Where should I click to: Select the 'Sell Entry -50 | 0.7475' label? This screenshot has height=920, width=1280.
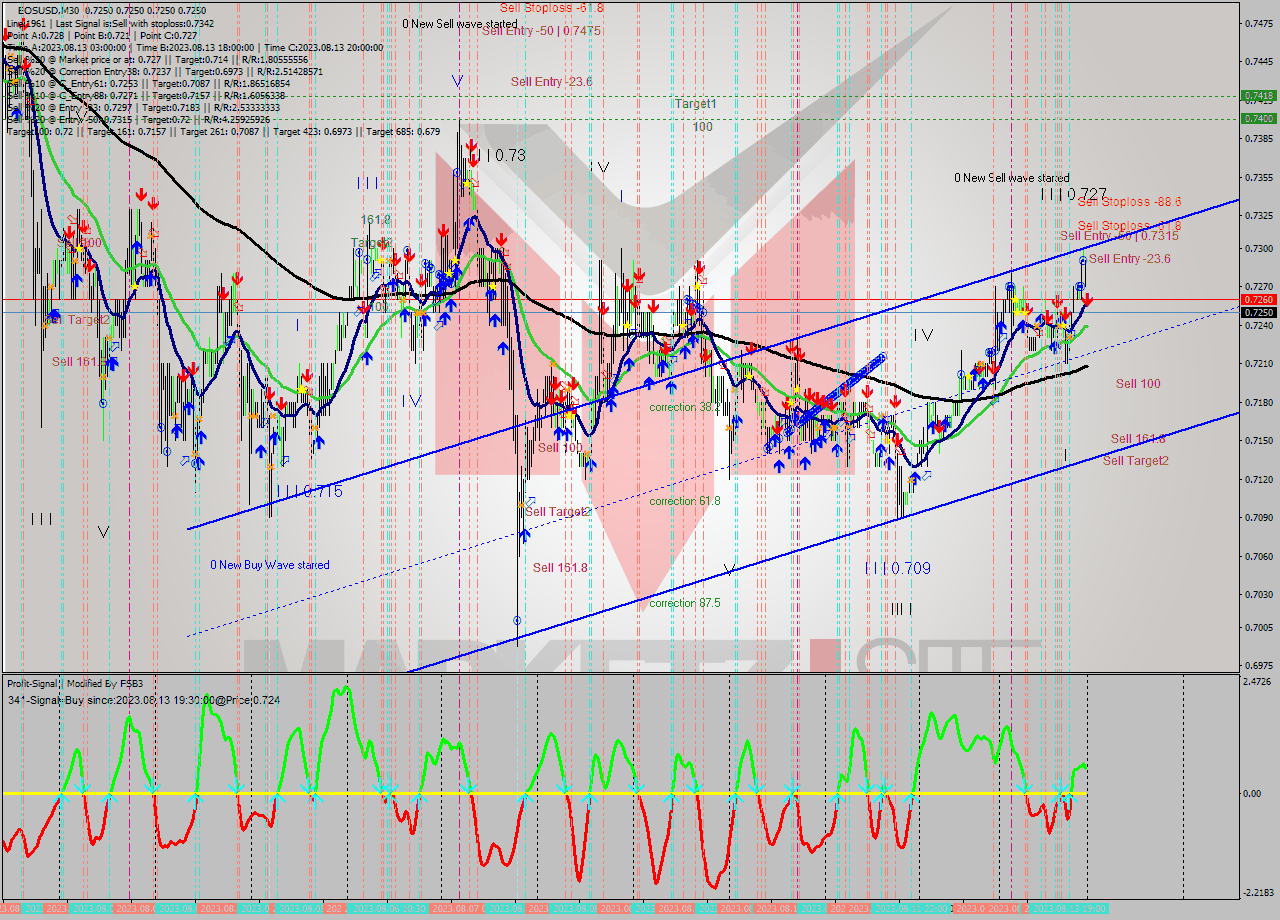tap(541, 31)
